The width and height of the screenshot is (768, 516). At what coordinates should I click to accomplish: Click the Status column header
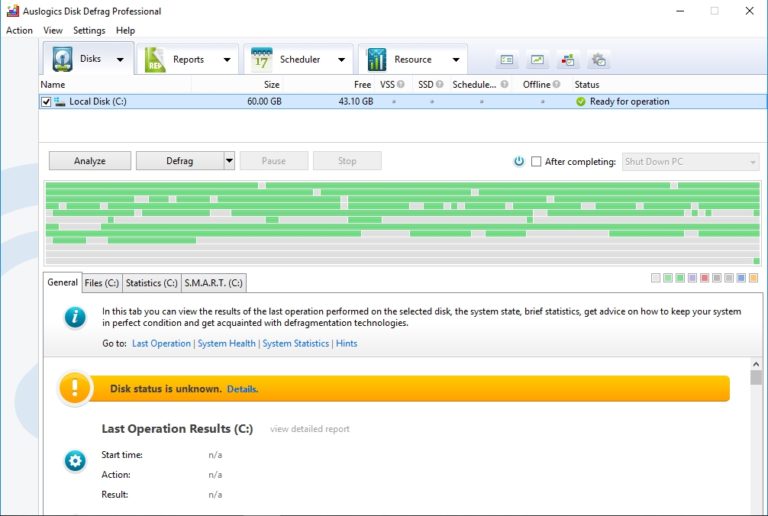tap(669, 84)
